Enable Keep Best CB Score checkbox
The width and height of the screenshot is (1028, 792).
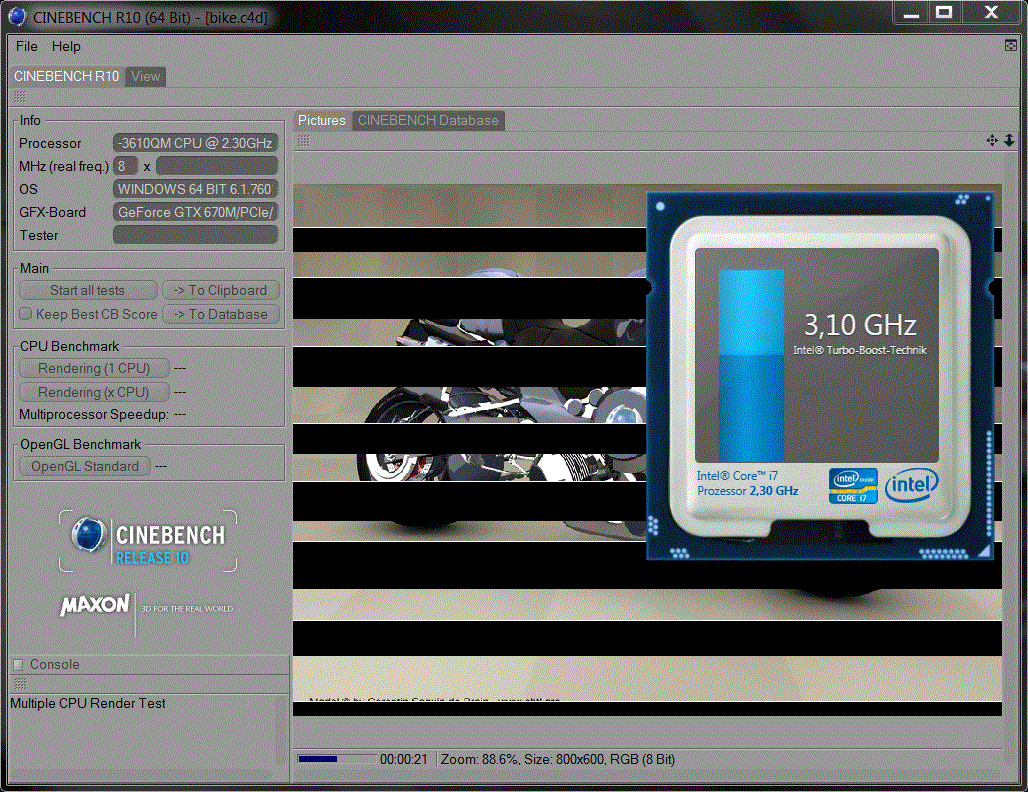click(26, 313)
